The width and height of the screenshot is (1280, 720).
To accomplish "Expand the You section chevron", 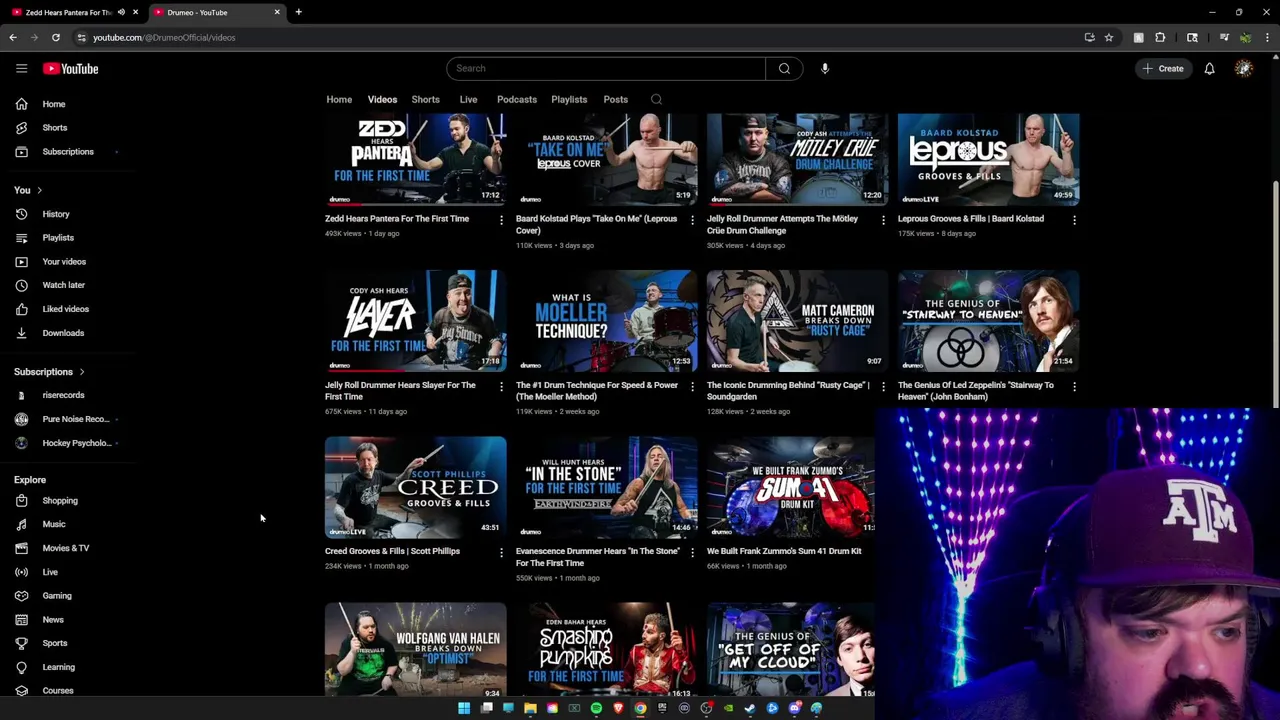I will click(x=39, y=190).
